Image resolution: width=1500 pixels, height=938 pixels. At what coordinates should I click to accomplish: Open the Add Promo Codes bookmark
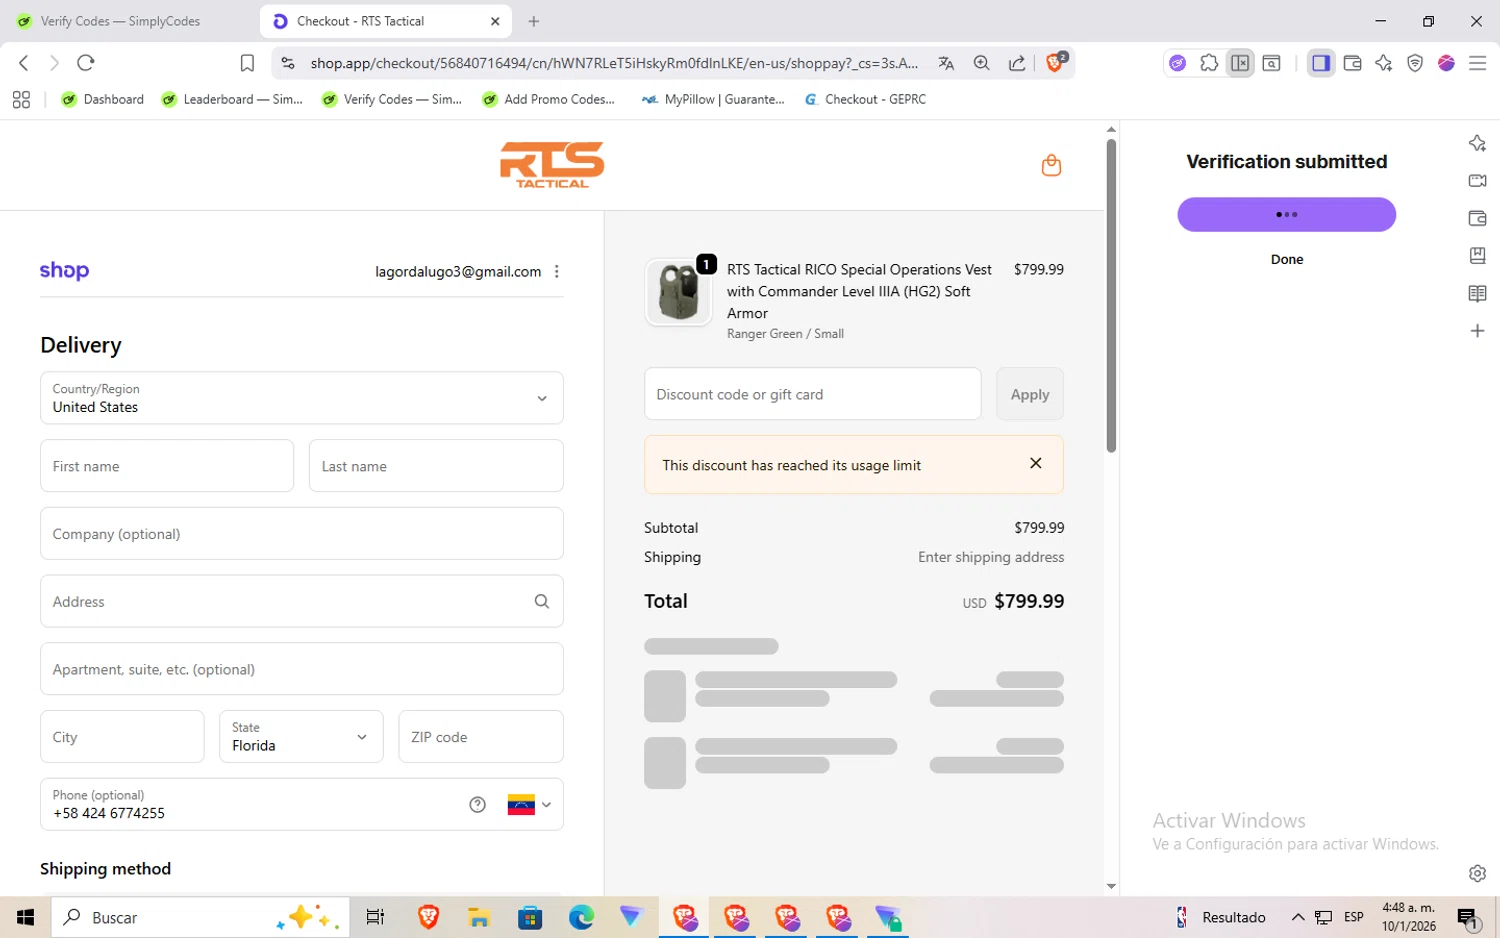549,99
